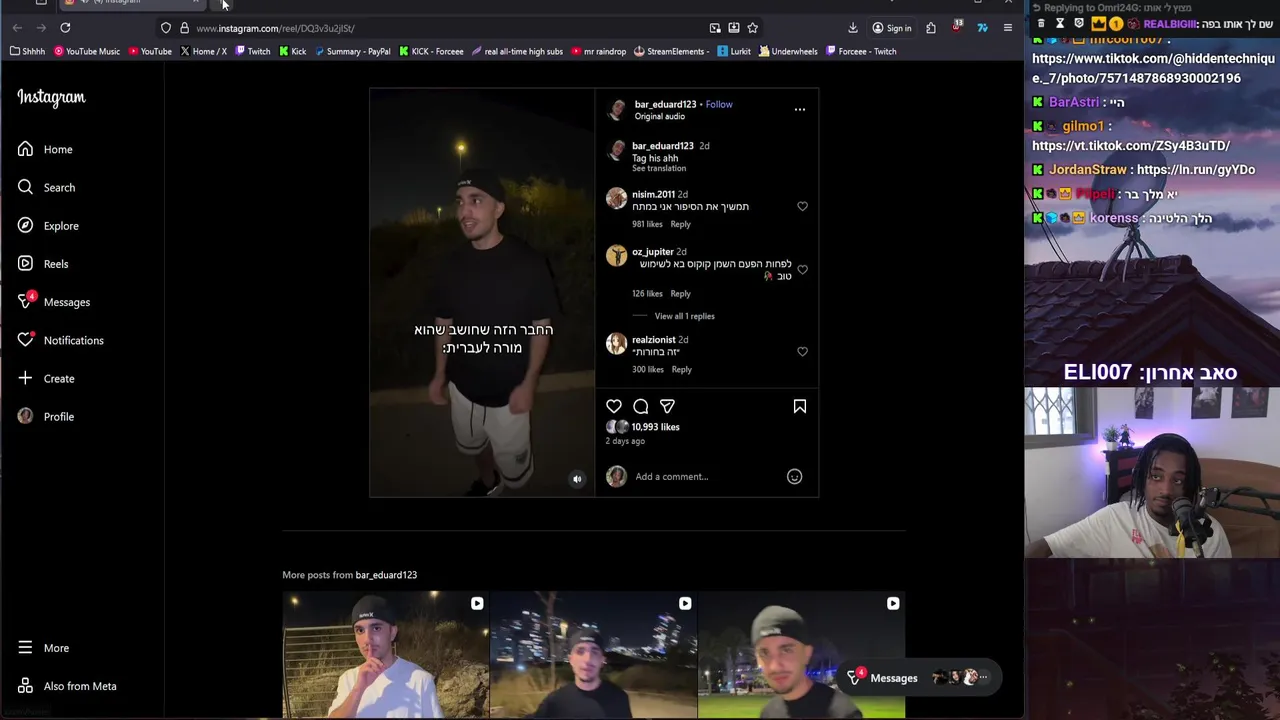Follow bar_eduard123
This screenshot has width=1280, height=720.
point(719,104)
